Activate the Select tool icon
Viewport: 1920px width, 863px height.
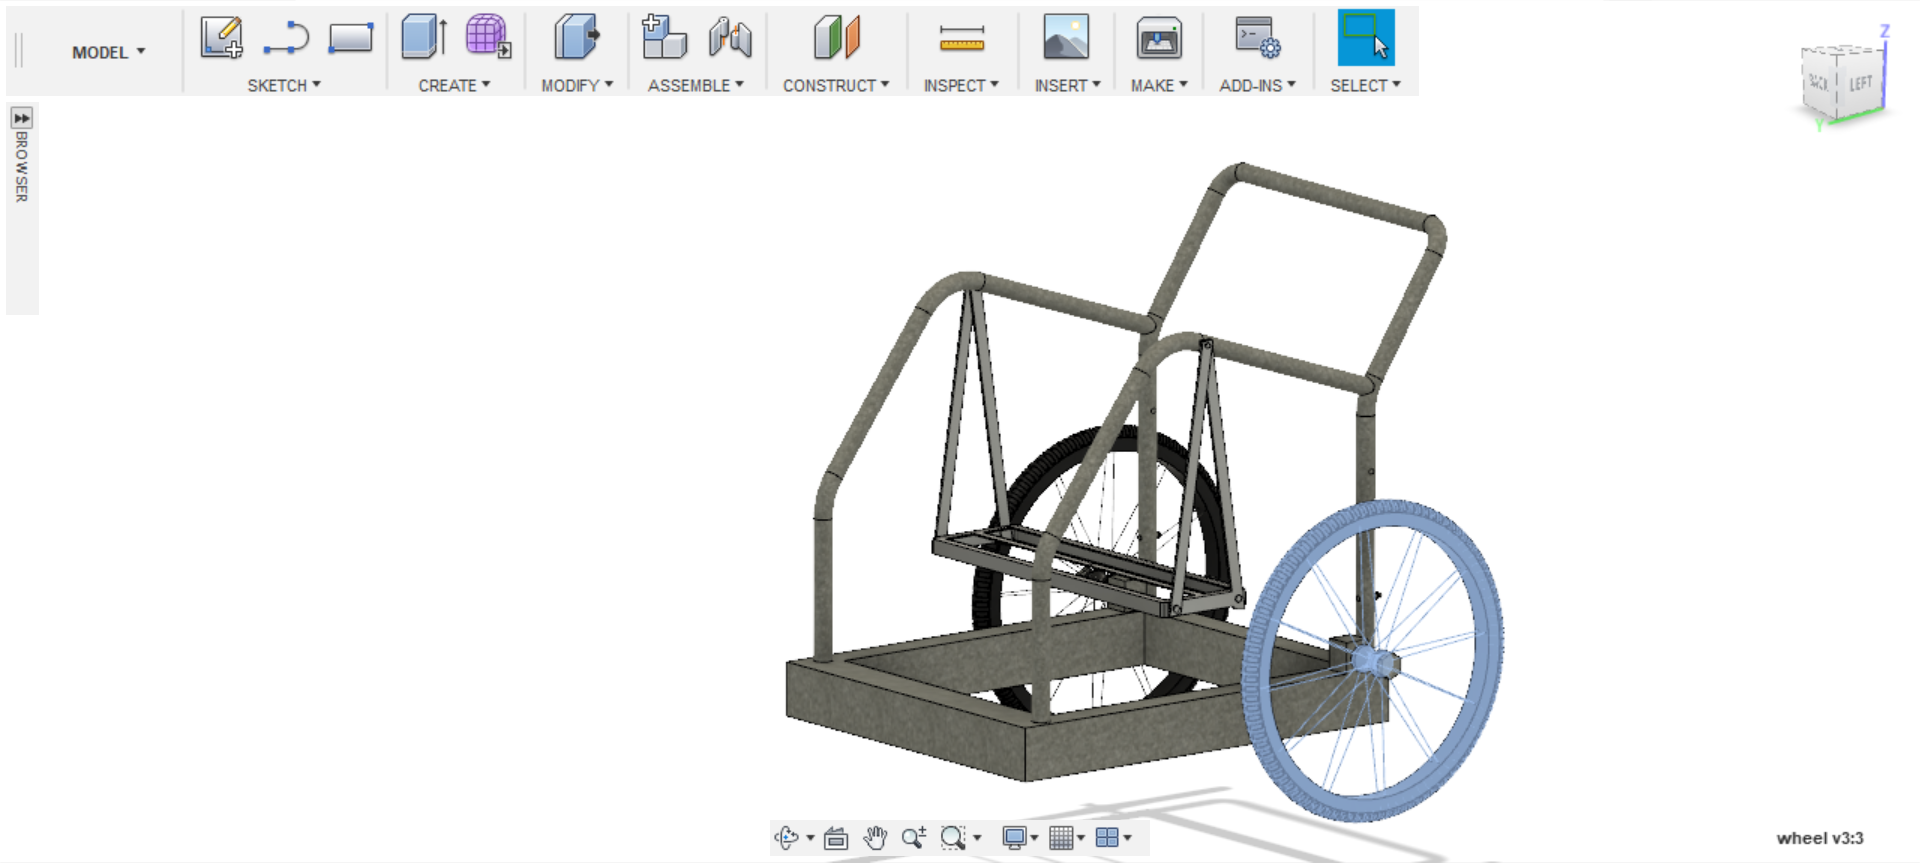[x=1366, y=38]
